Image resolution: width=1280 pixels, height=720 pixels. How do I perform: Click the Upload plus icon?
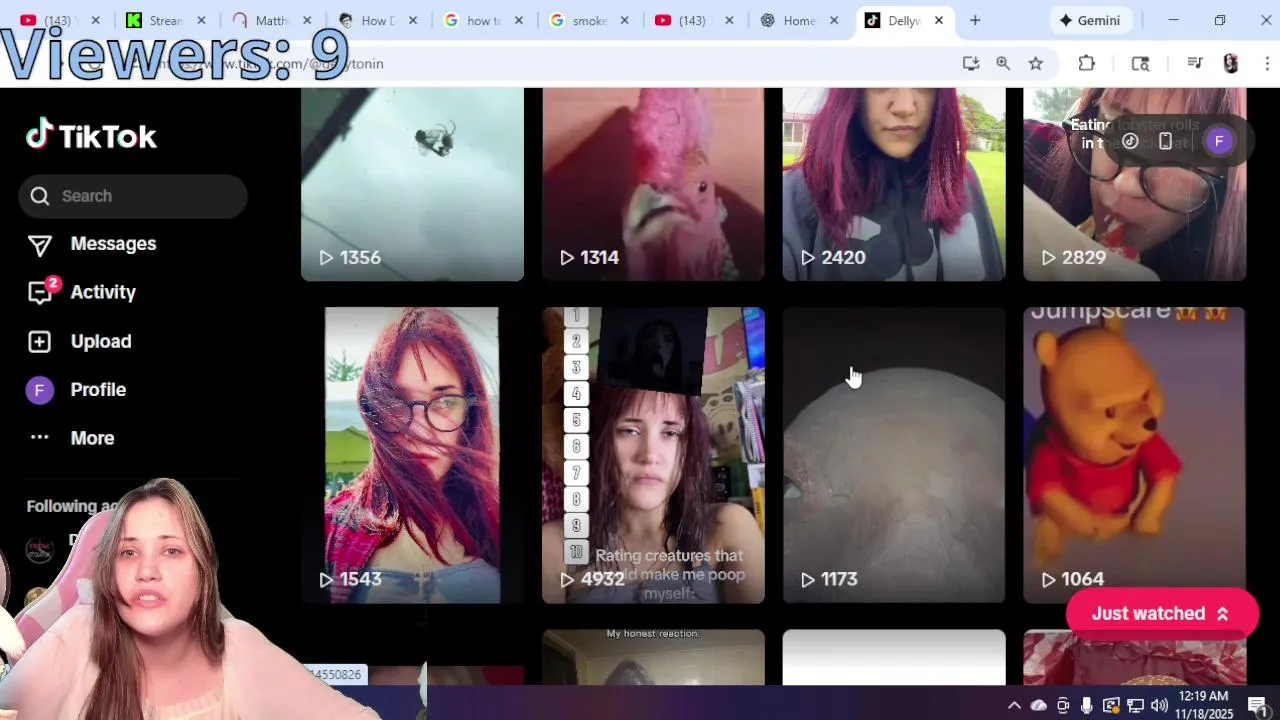(x=39, y=341)
